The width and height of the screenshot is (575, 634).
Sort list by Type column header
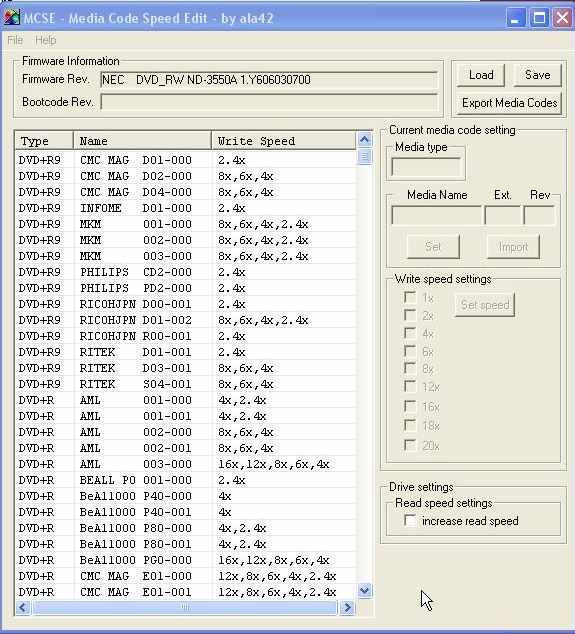44,141
